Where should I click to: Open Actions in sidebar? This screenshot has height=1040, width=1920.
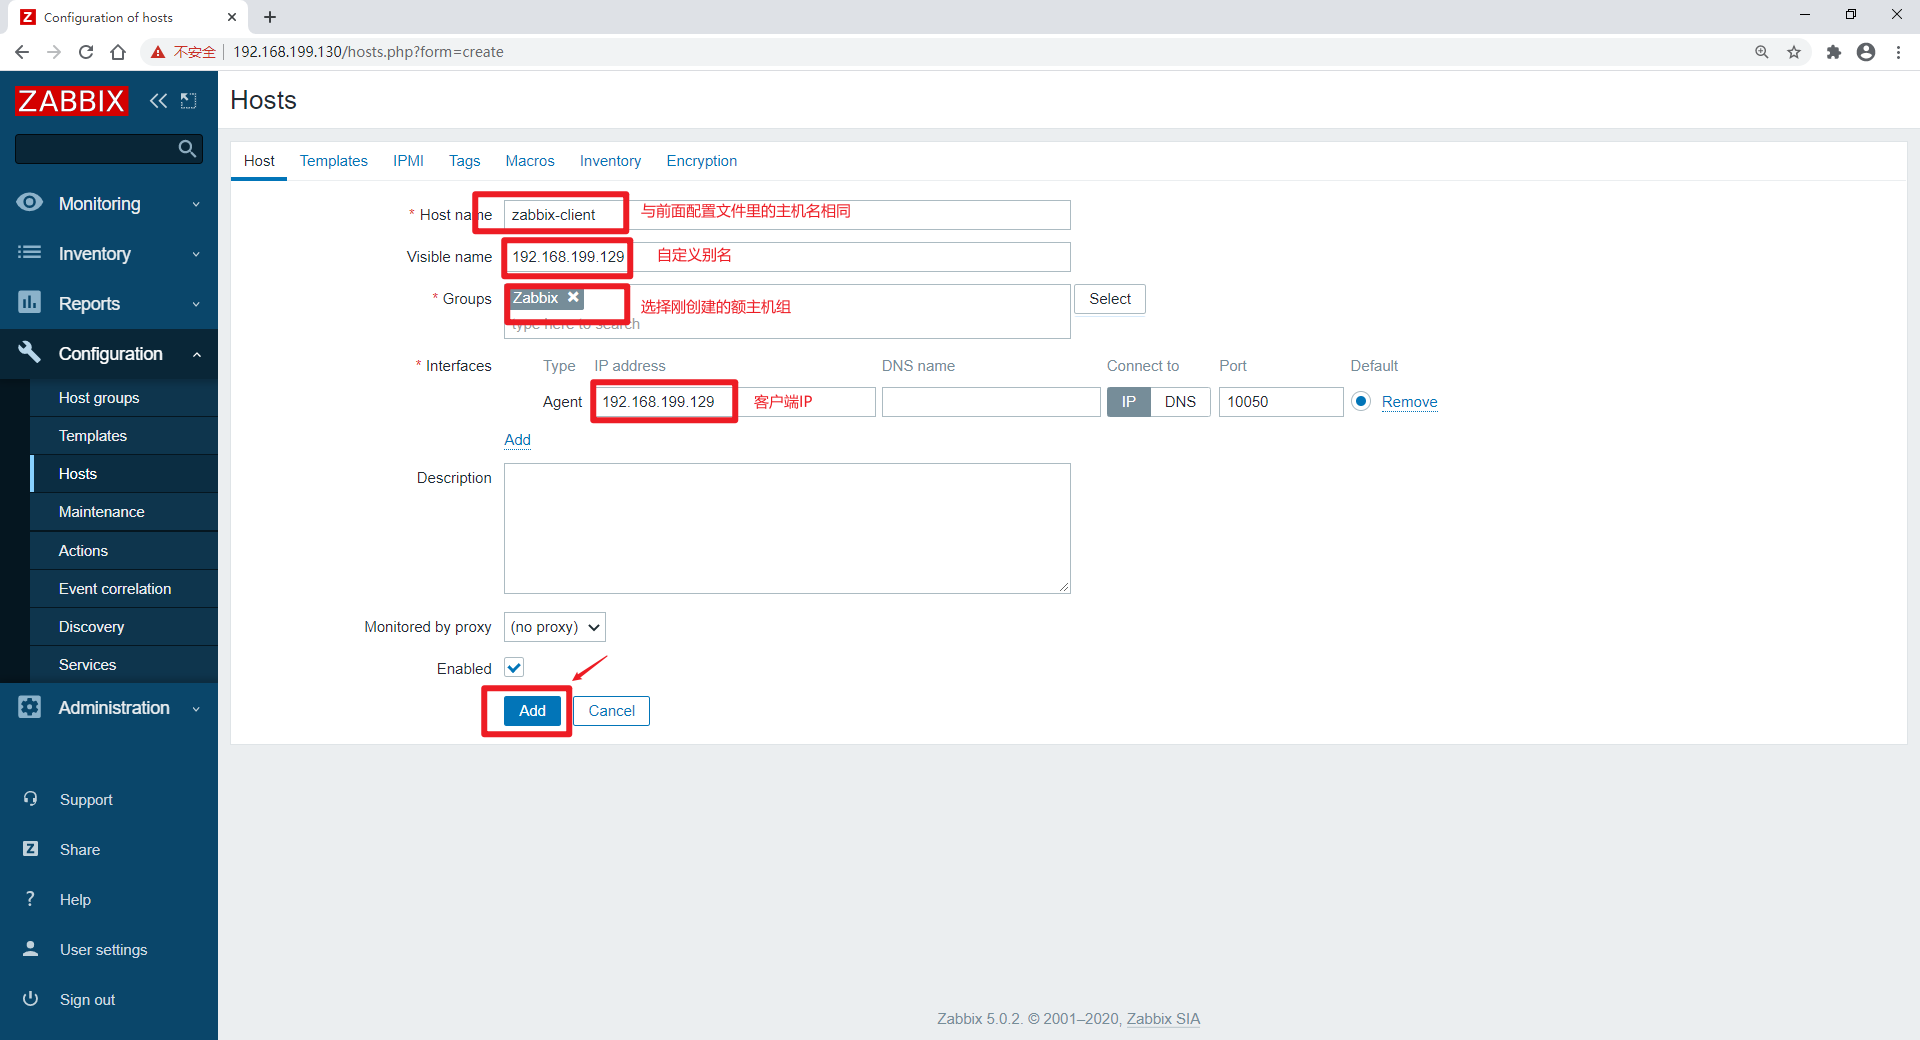click(124, 550)
